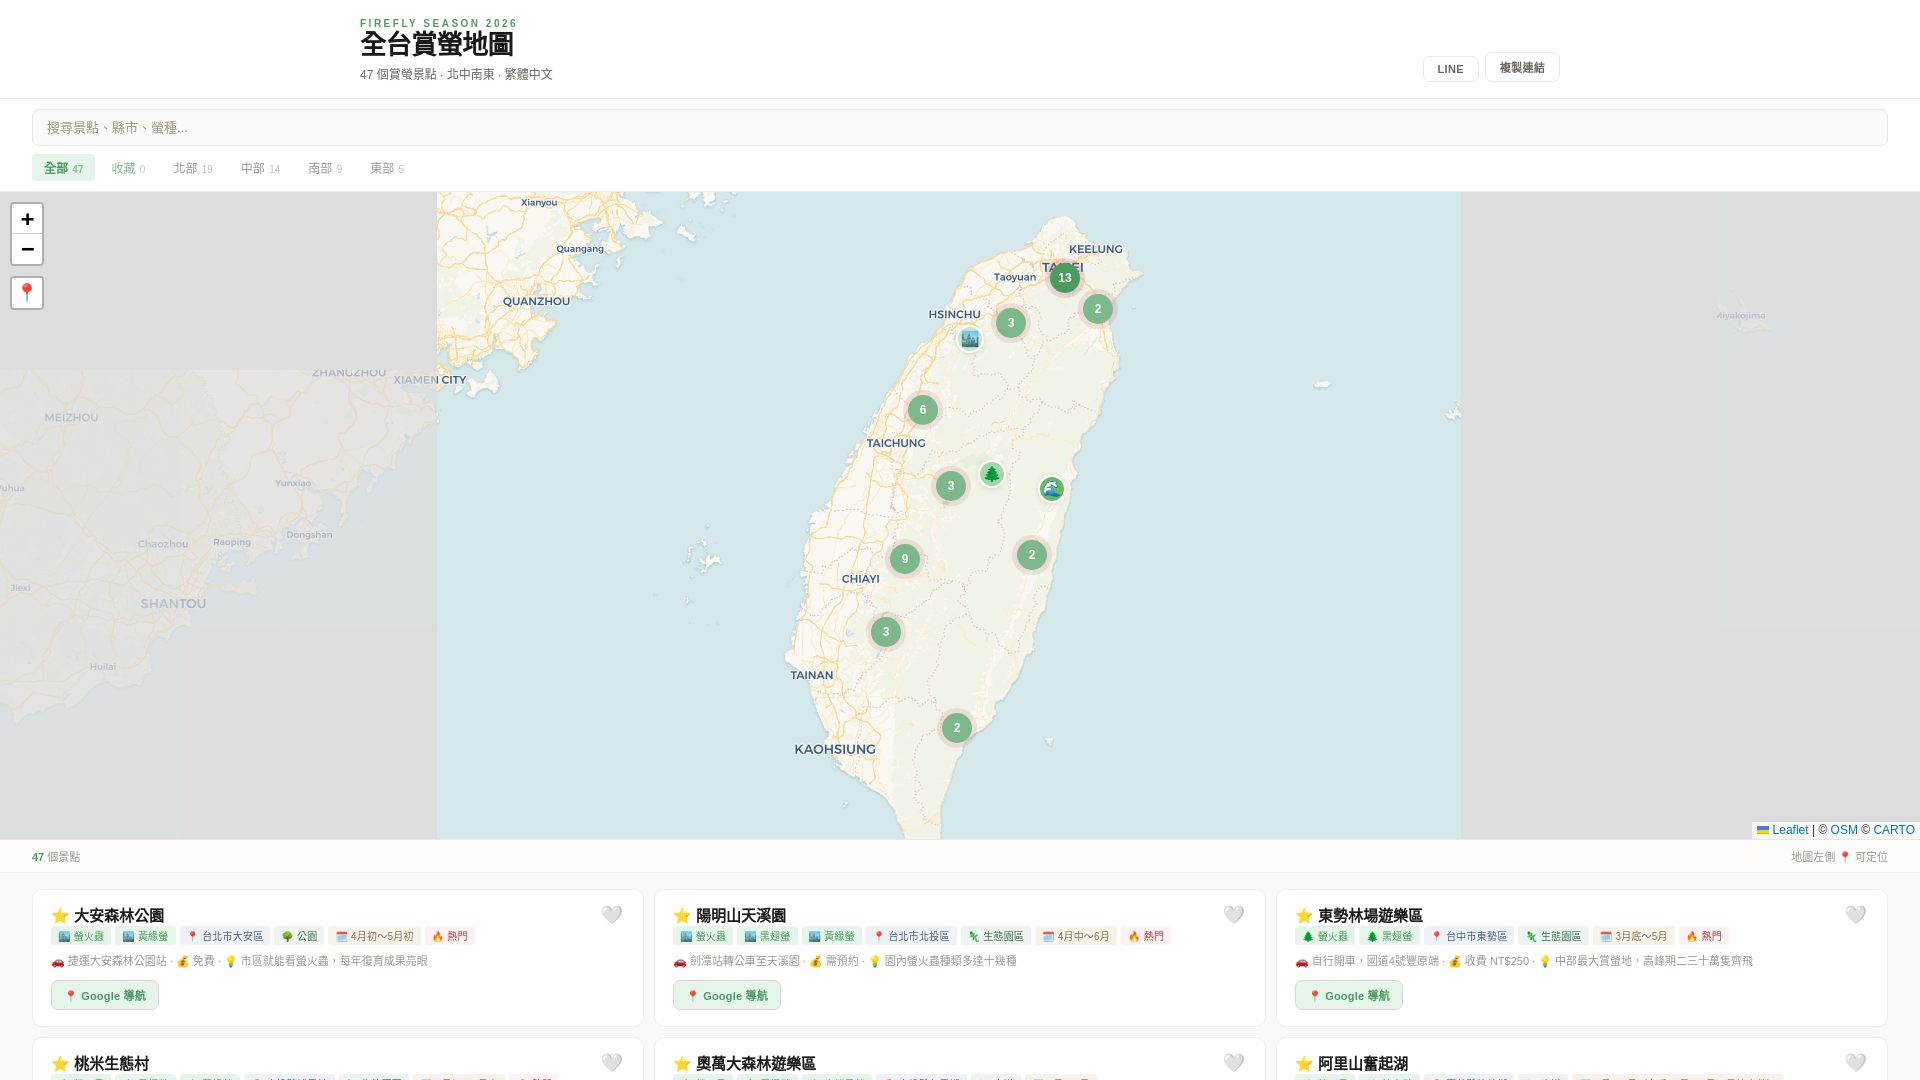This screenshot has width=1920, height=1080.
Task: Click the 台北市北投區 location tag
Action: click(911, 936)
